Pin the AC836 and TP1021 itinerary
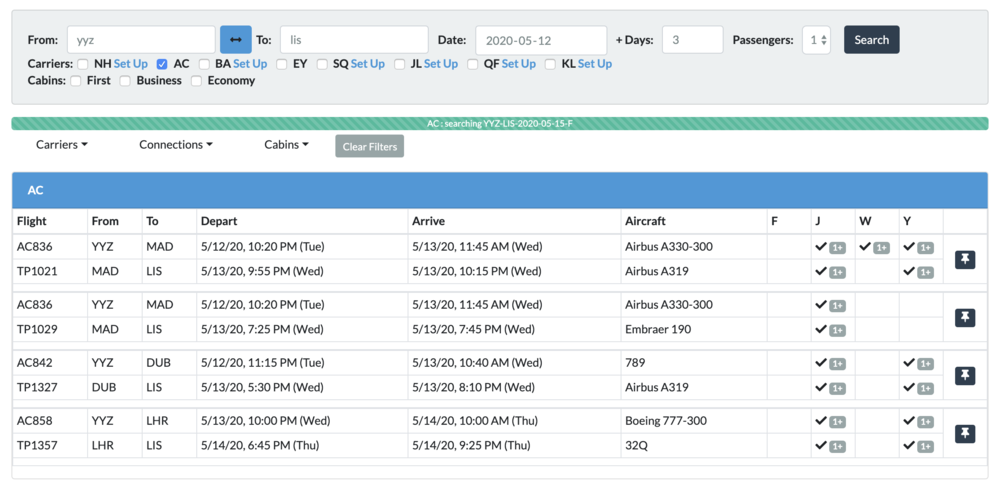The image size is (1000, 489). (964, 259)
